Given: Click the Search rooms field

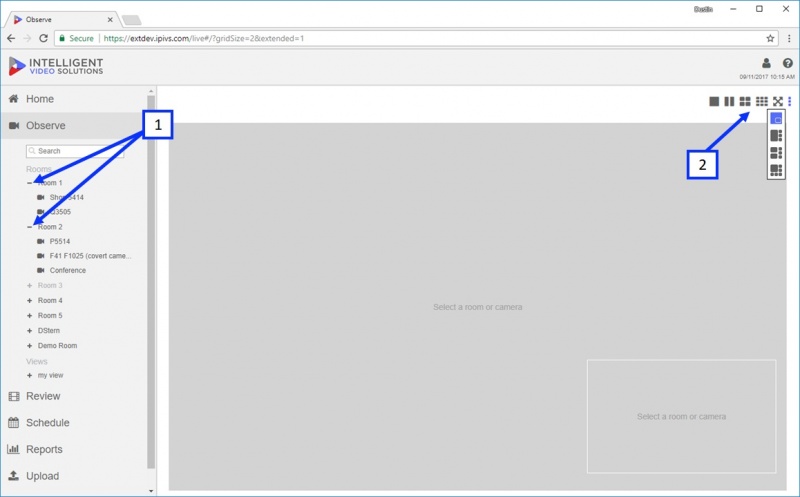Looking at the screenshot, I should pos(75,151).
